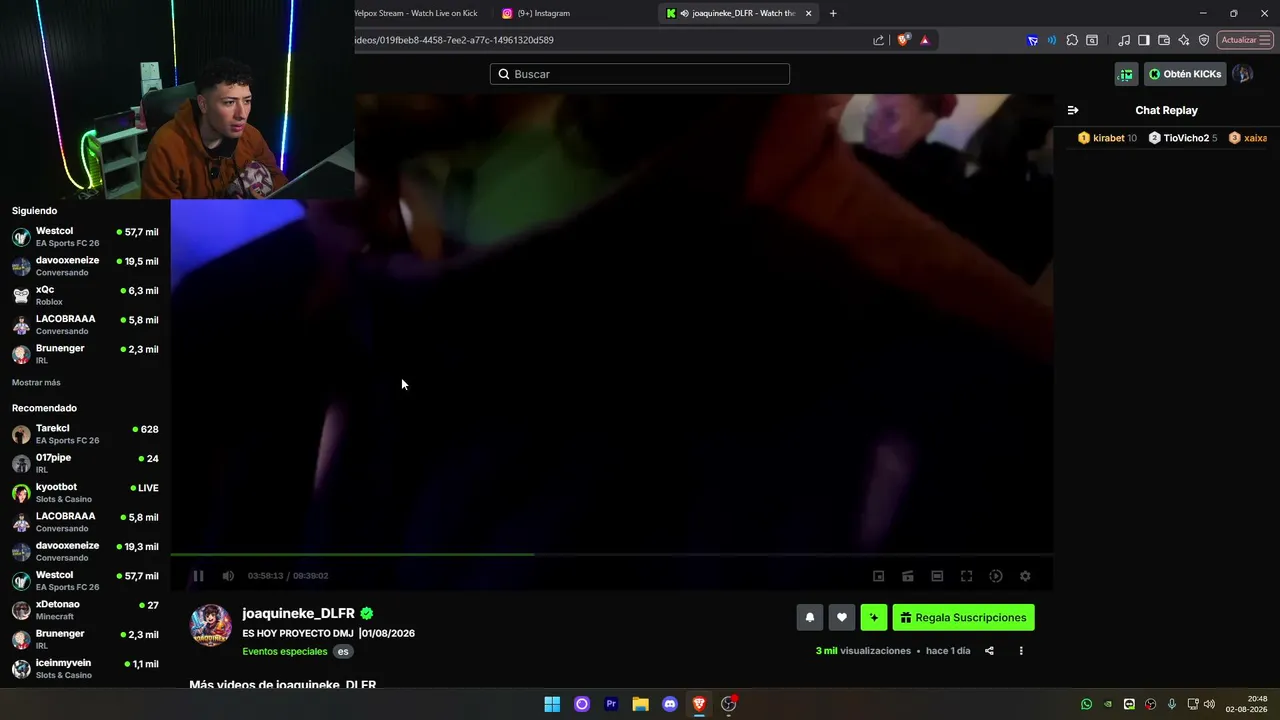
Task: Open joaquineke_DLFR channel name link
Action: tap(299, 613)
